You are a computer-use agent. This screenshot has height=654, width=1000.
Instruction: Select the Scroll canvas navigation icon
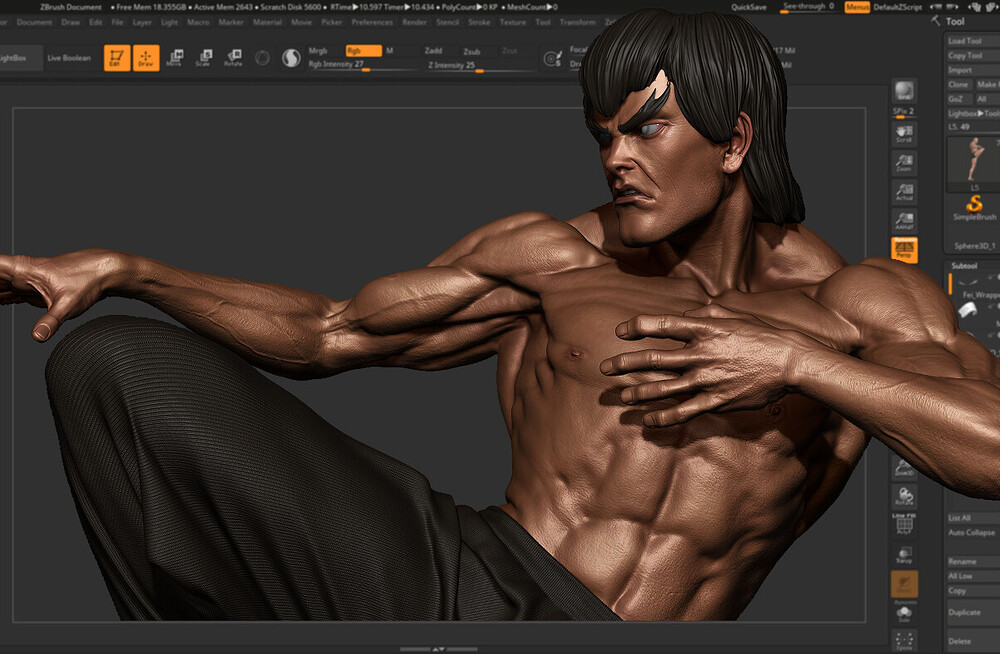(904, 134)
